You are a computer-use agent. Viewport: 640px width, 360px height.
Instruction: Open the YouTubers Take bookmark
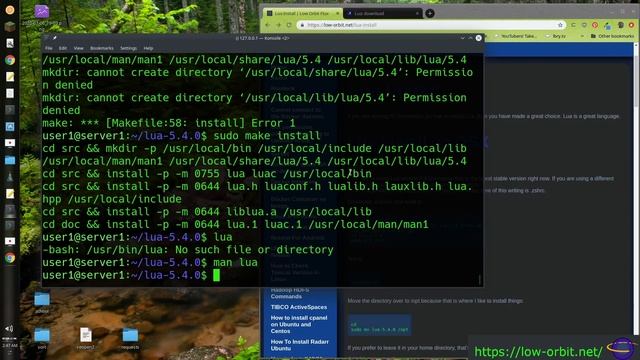(x=515, y=36)
